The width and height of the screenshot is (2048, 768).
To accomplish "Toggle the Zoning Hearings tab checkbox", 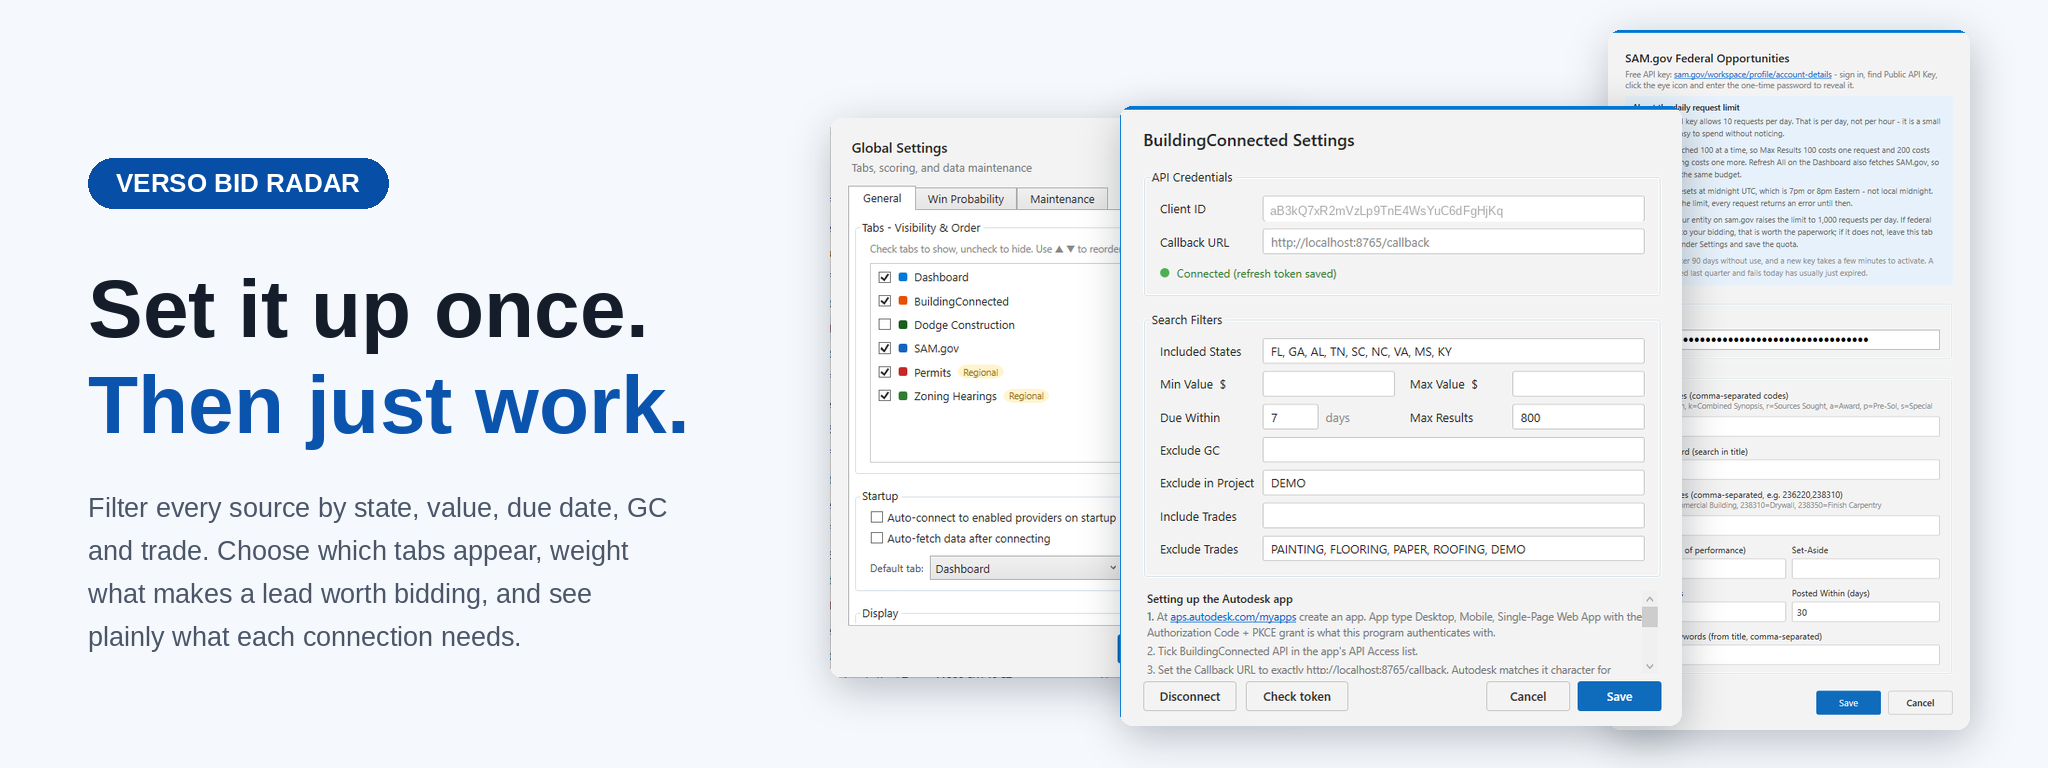I will point(884,396).
